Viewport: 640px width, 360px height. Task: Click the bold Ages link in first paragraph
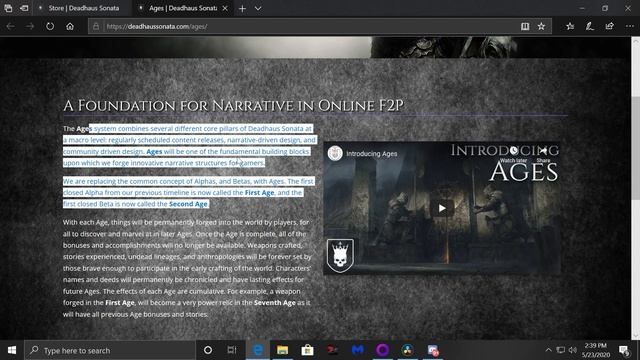click(154, 151)
